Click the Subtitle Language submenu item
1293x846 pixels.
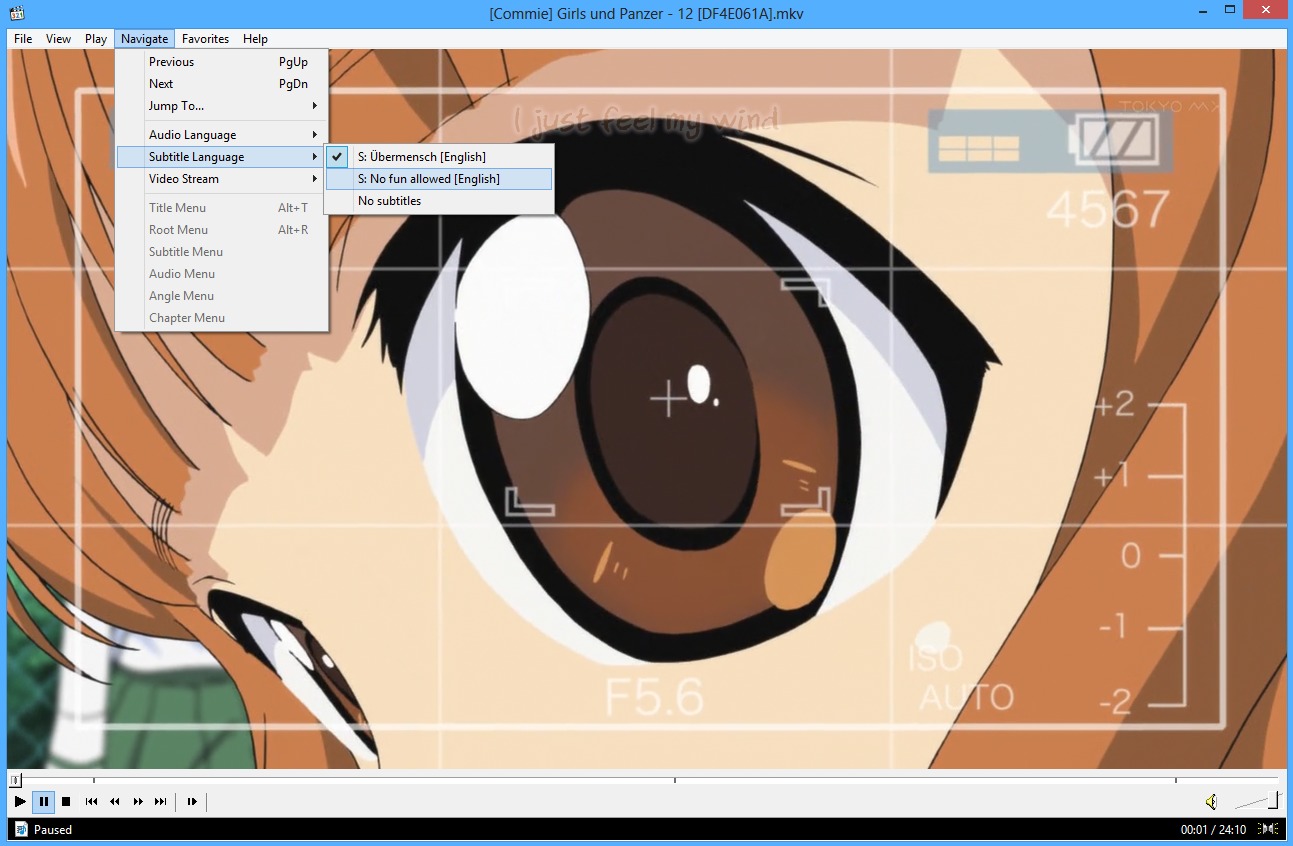(x=222, y=157)
